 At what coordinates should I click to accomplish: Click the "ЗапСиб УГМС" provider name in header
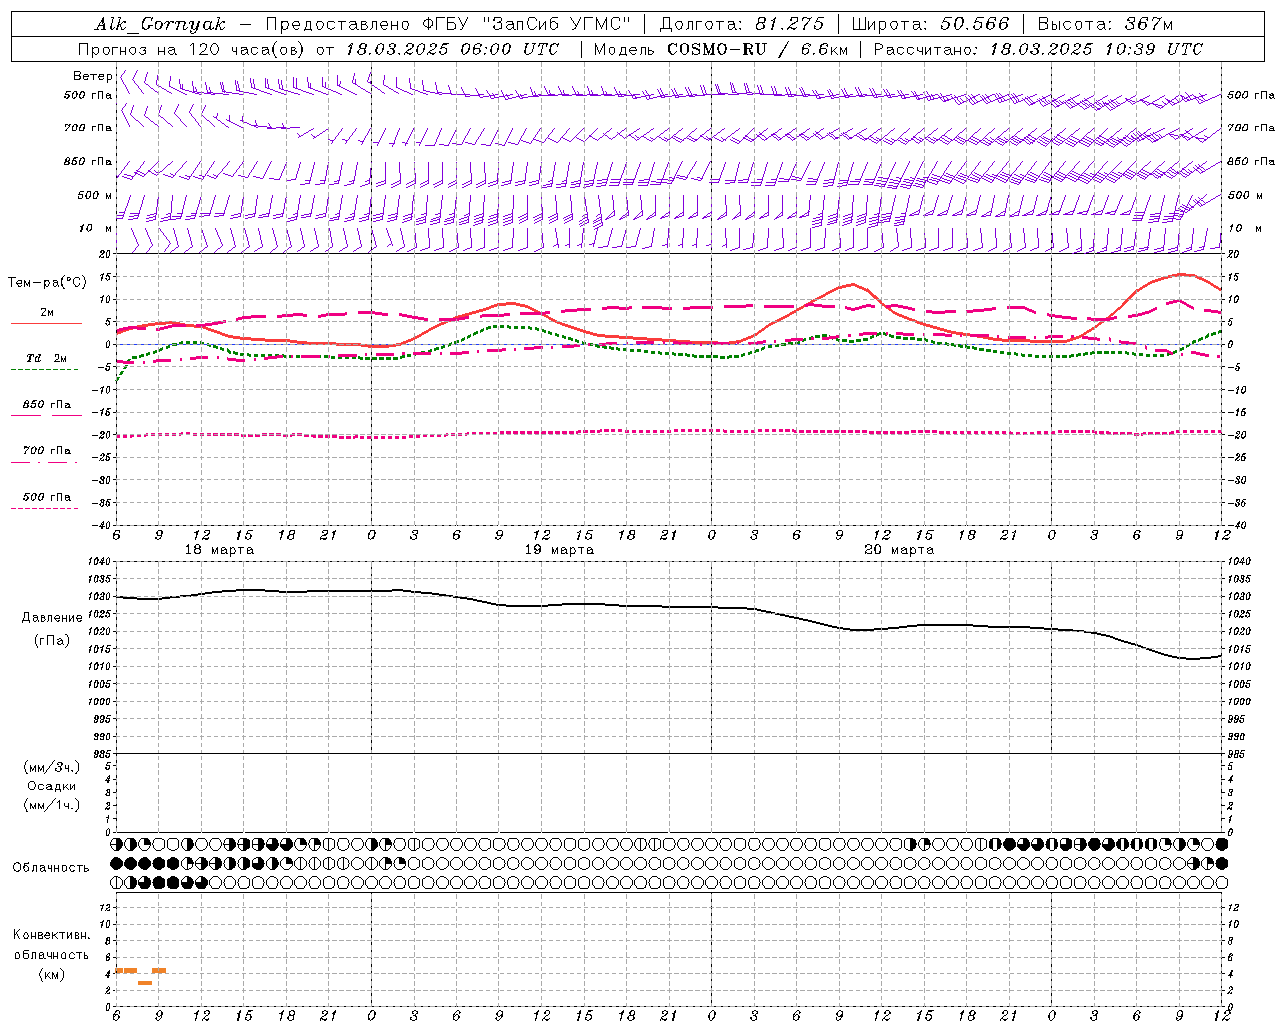coord(556,24)
